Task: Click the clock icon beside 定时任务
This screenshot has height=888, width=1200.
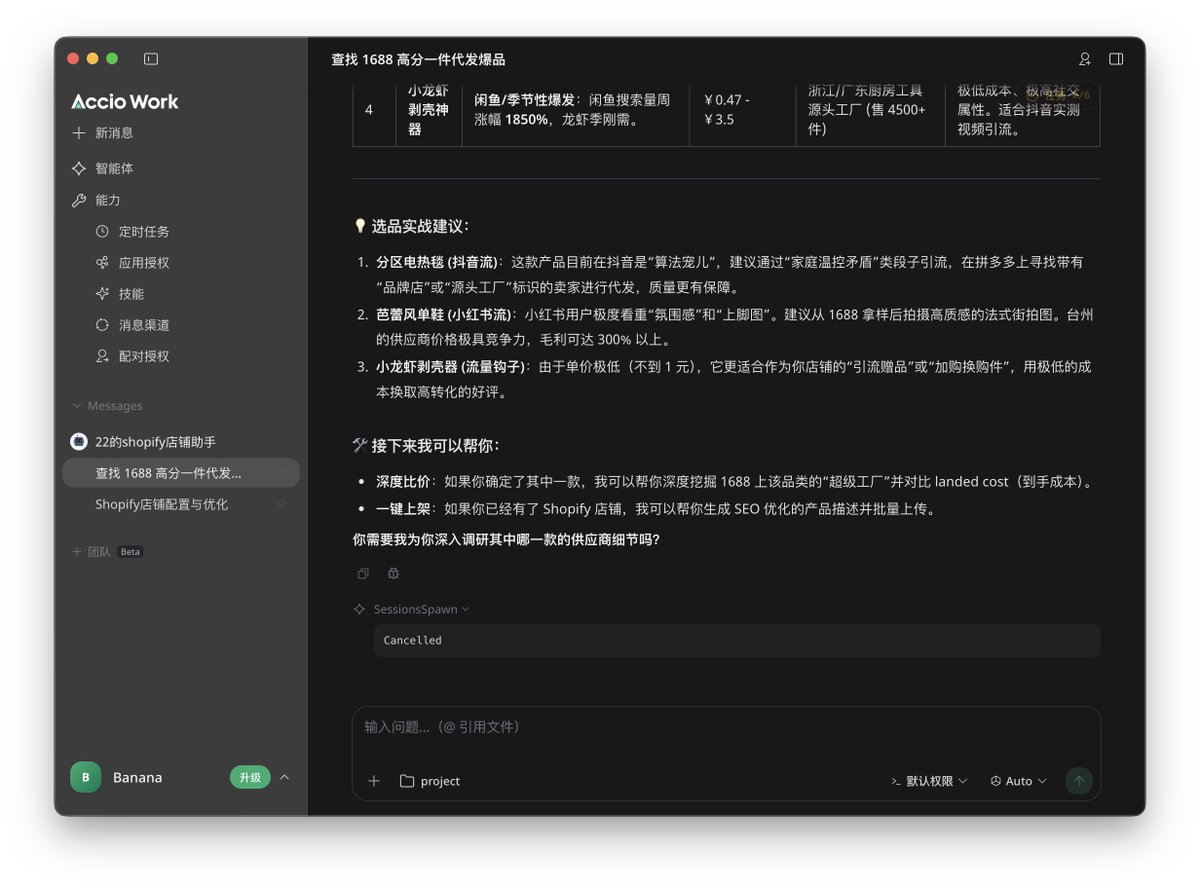Action: [102, 231]
